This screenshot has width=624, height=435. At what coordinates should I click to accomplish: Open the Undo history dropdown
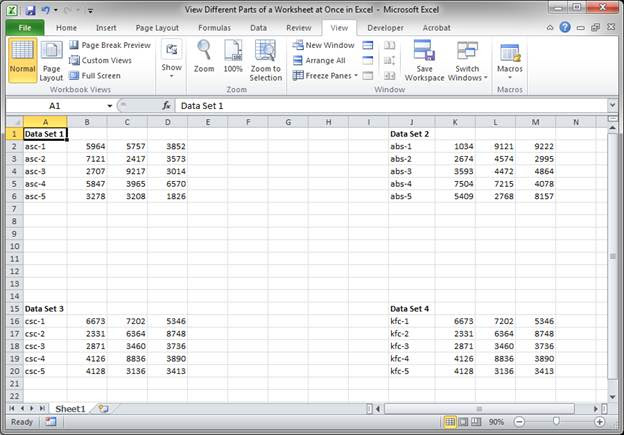click(56, 10)
